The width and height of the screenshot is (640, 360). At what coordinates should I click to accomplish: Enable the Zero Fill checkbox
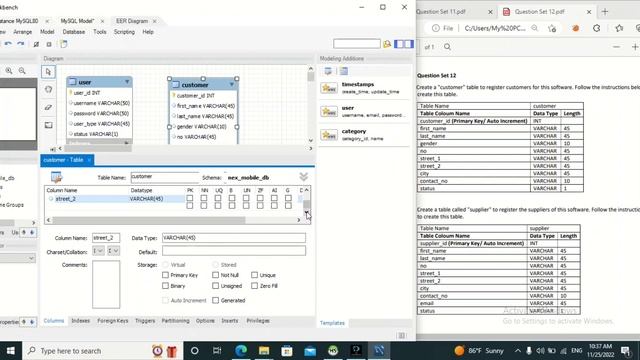point(255,286)
